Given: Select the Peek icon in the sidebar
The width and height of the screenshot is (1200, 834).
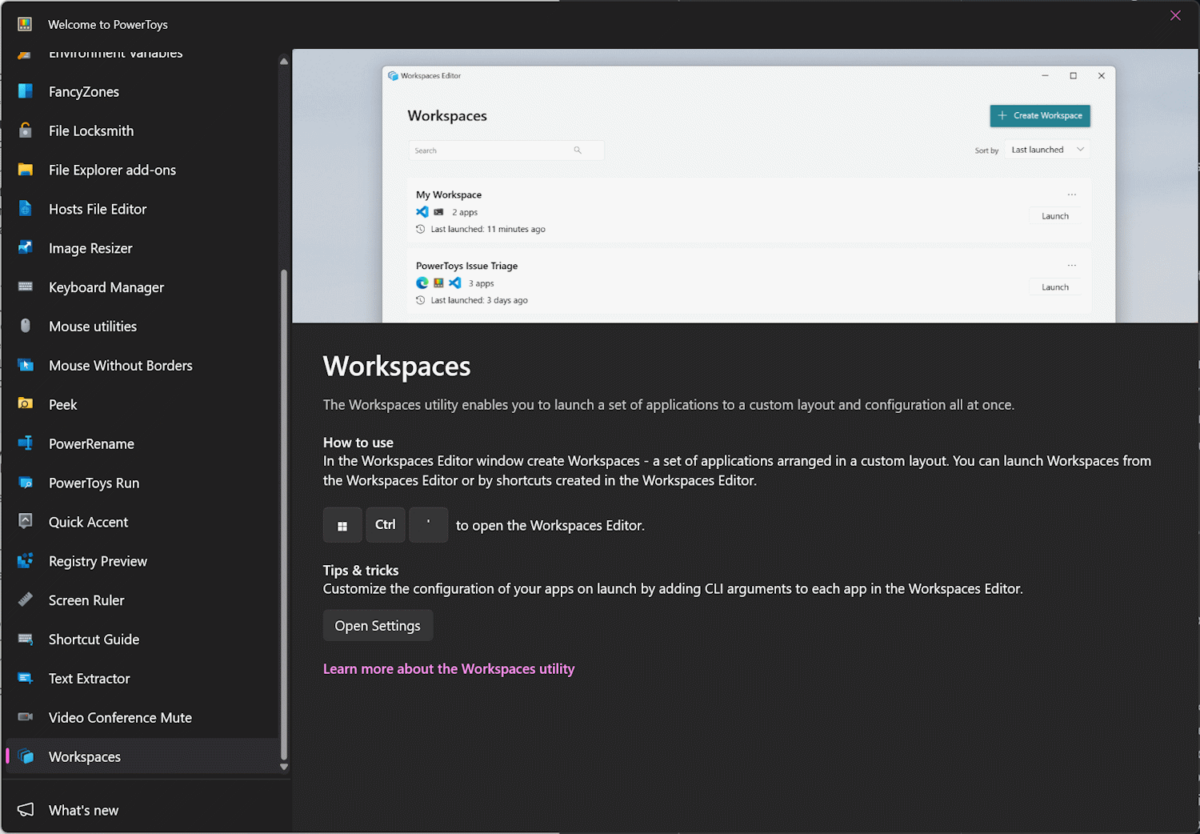Looking at the screenshot, I should click(26, 404).
